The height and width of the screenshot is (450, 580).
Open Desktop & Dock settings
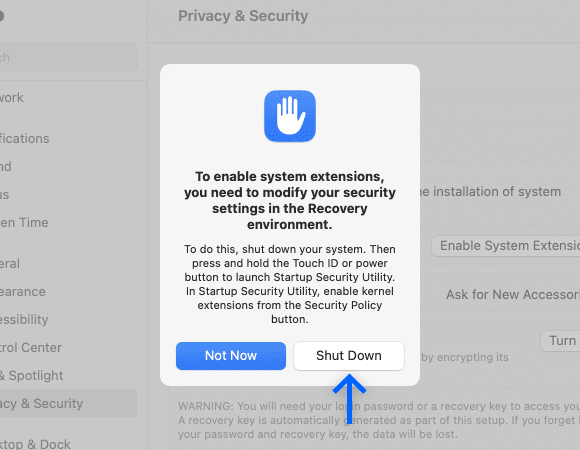35,444
